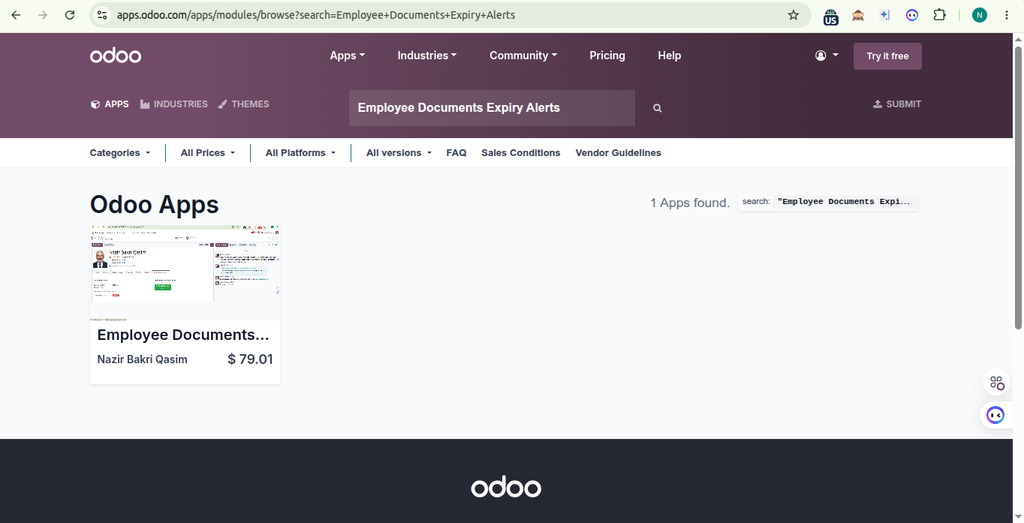
Task: Click the Try it free button
Action: (888, 56)
